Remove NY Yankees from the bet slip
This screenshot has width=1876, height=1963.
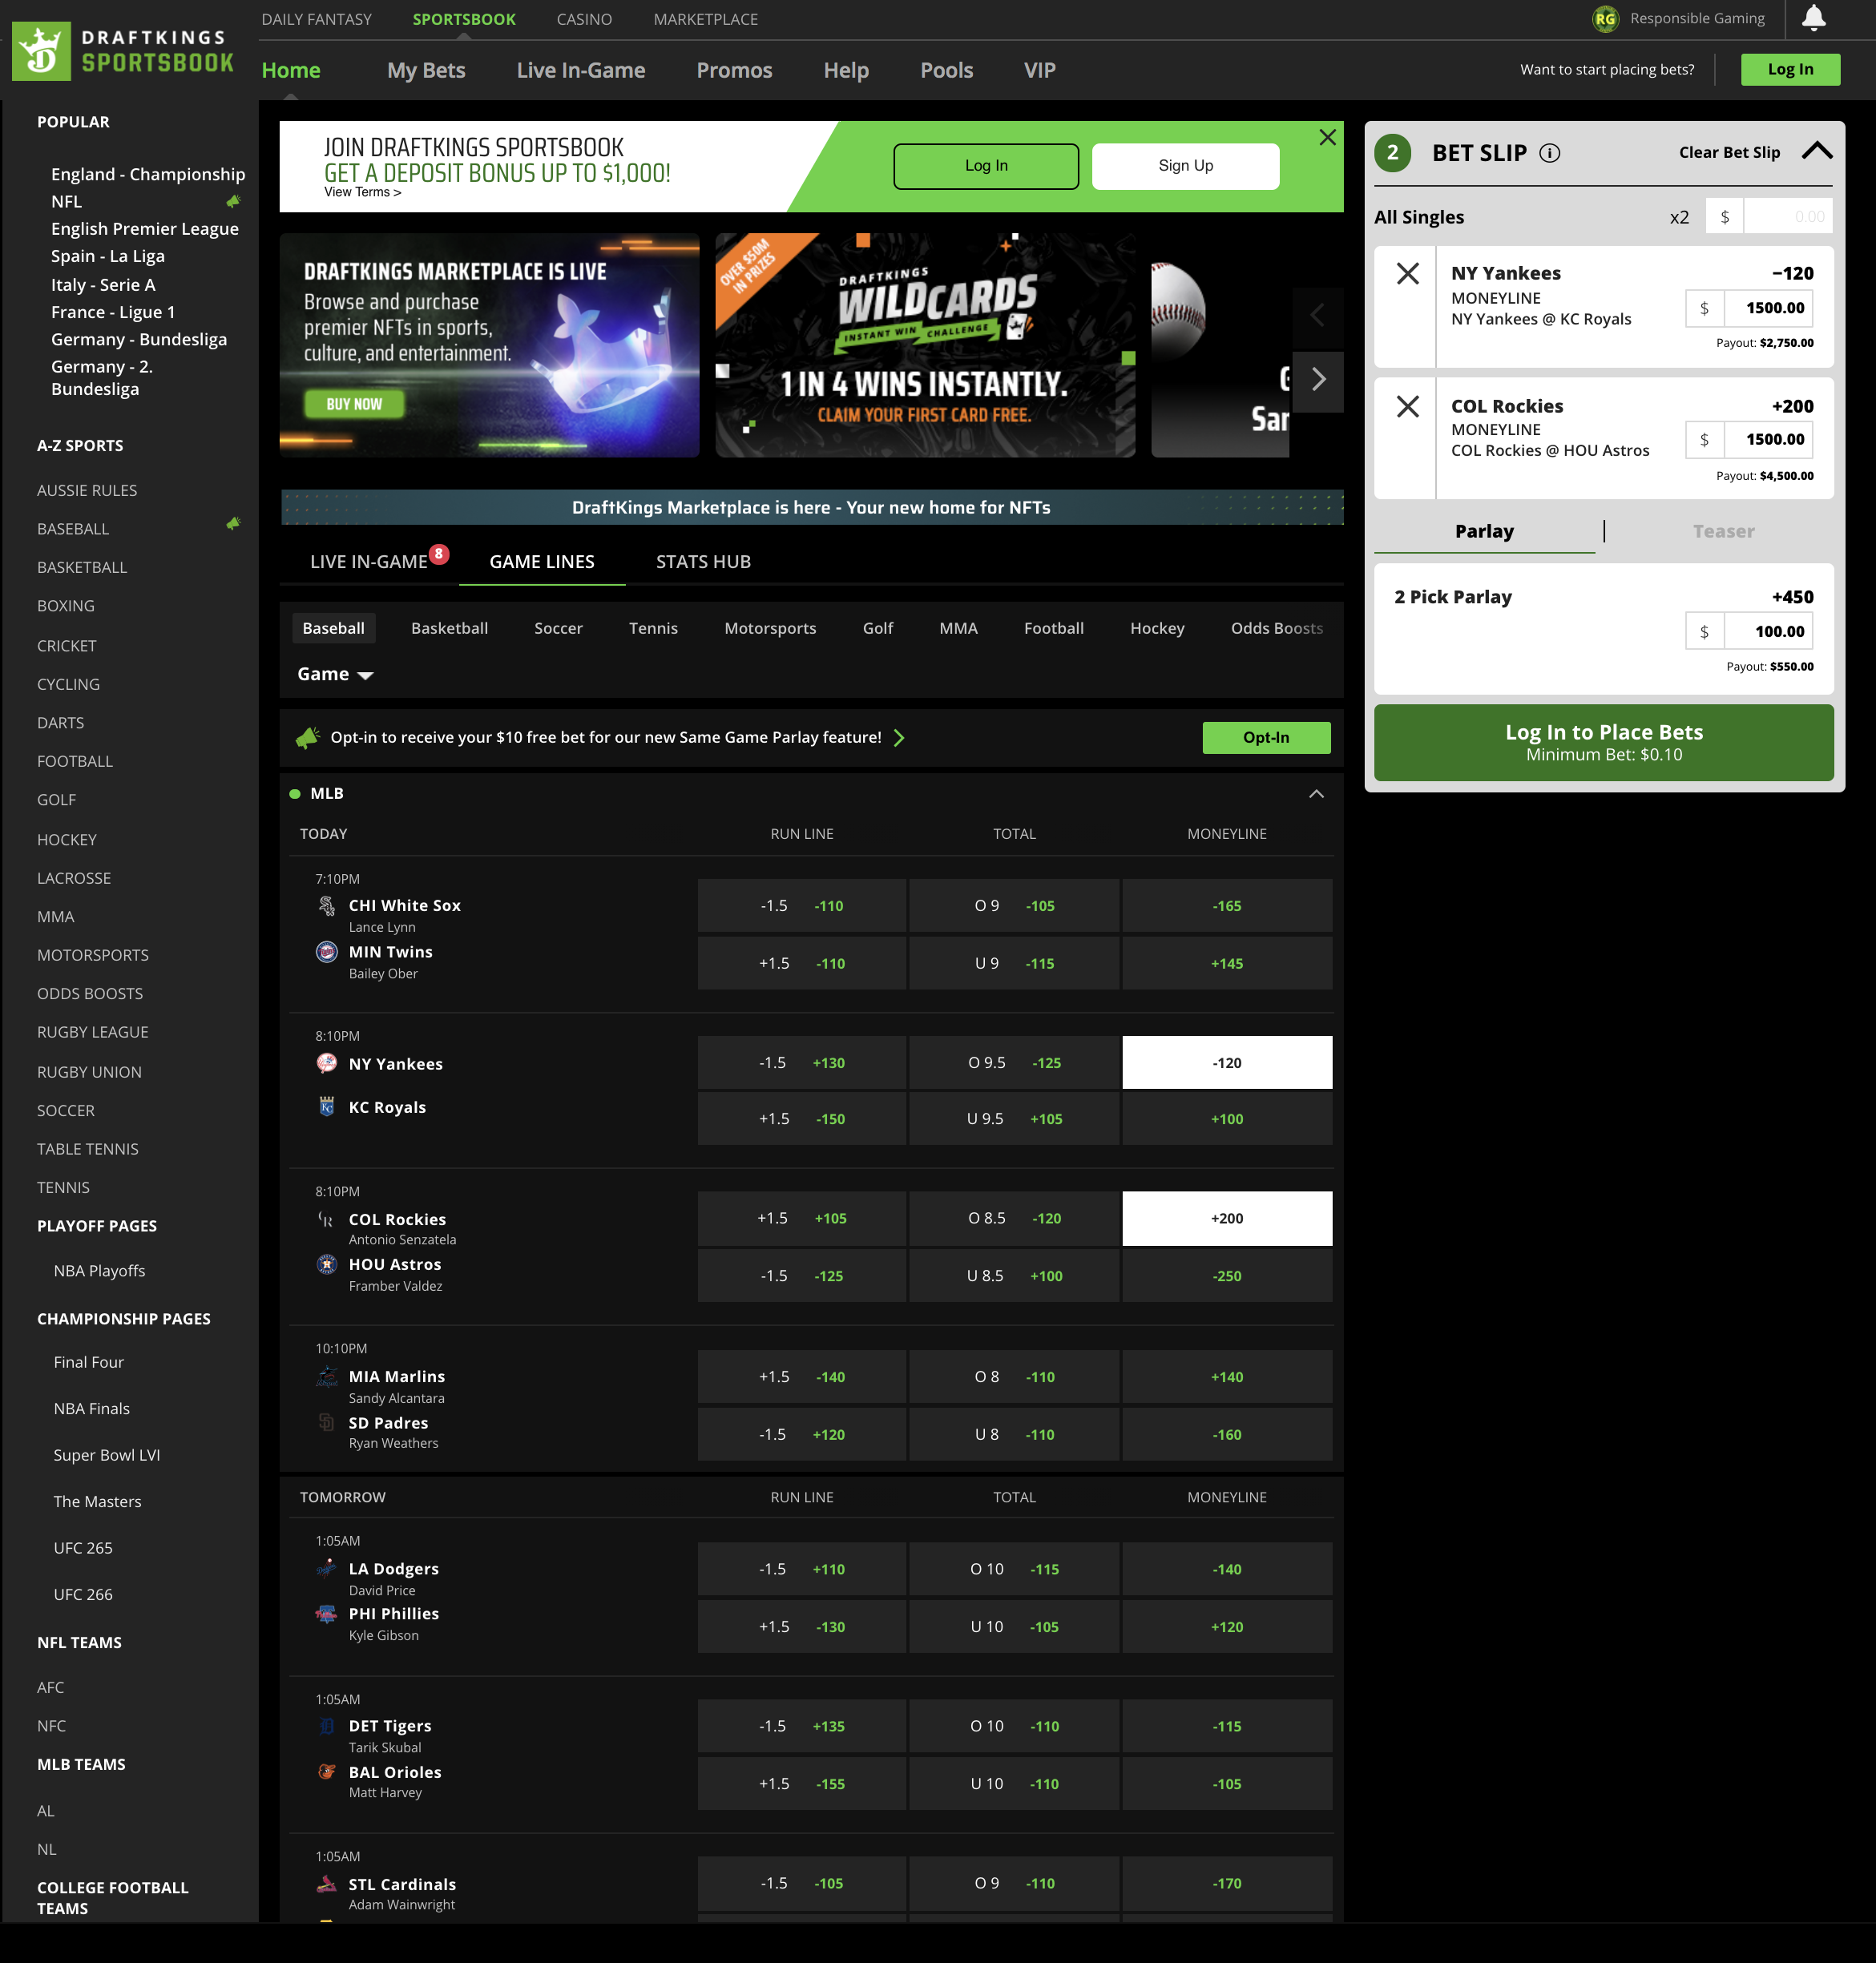pos(1408,273)
